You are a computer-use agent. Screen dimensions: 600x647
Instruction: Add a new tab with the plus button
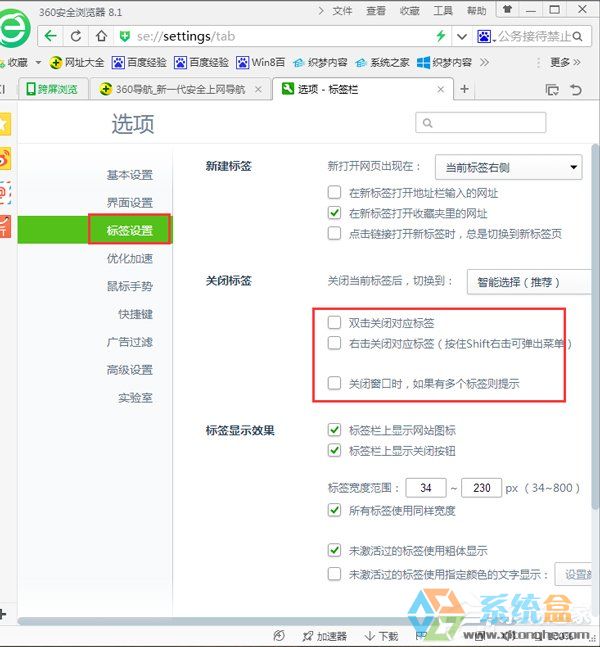coord(465,89)
